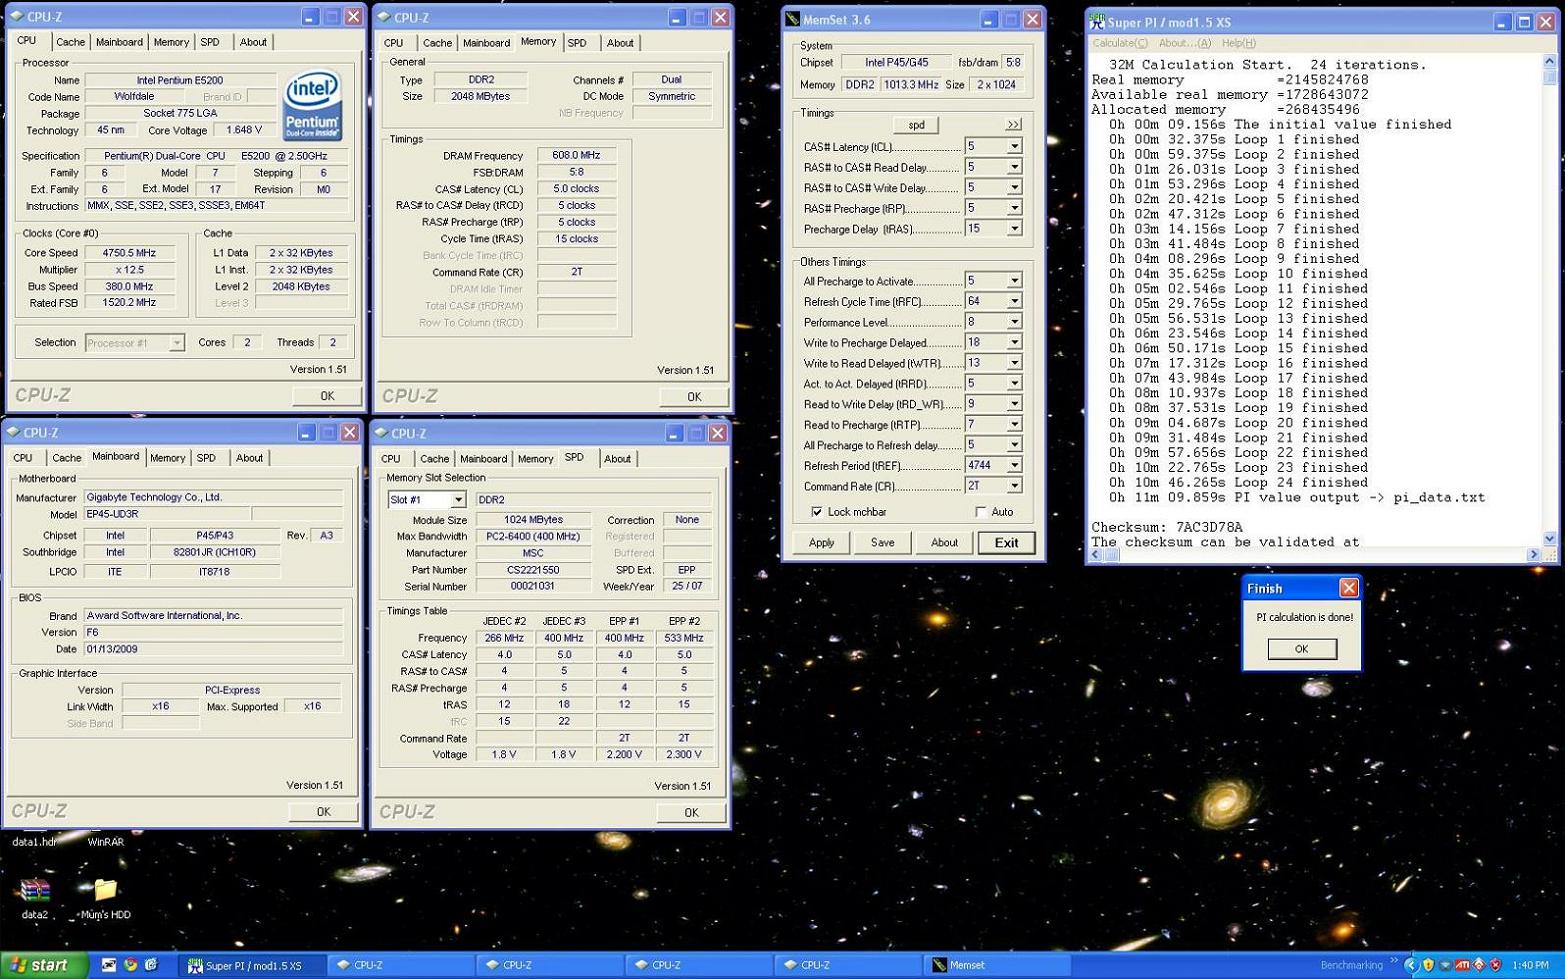Open SPD tab in CPU-Z Memory window
The height and width of the screenshot is (979, 1565).
click(x=577, y=43)
